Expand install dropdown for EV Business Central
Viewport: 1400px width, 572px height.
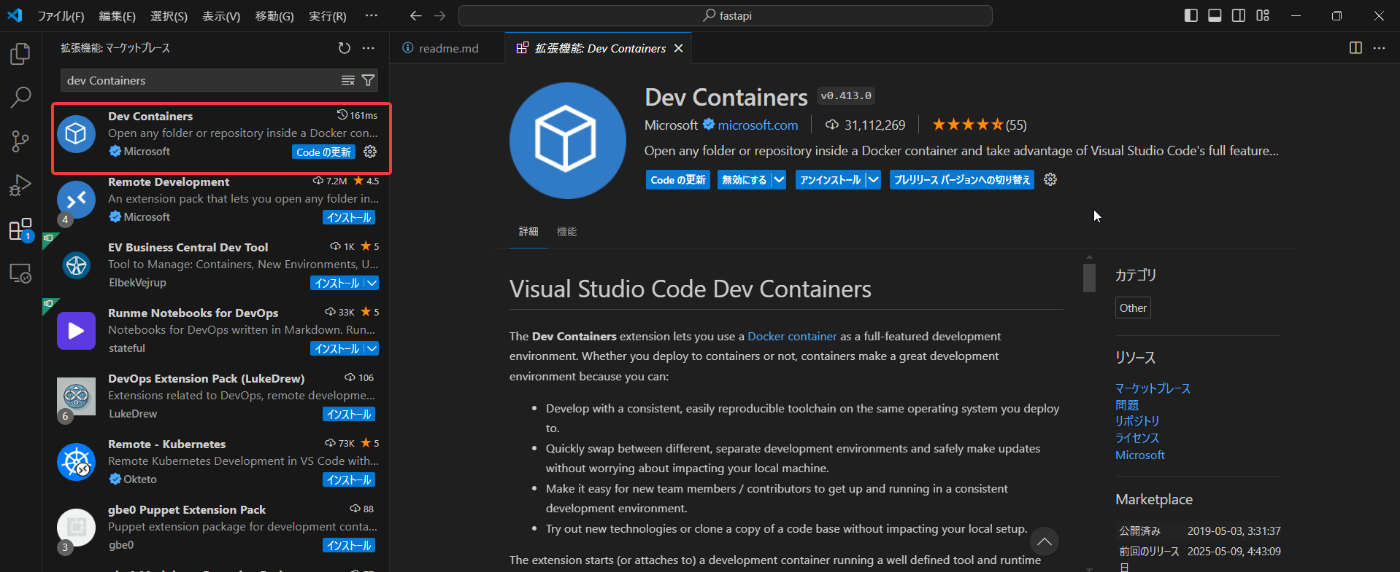coord(372,283)
